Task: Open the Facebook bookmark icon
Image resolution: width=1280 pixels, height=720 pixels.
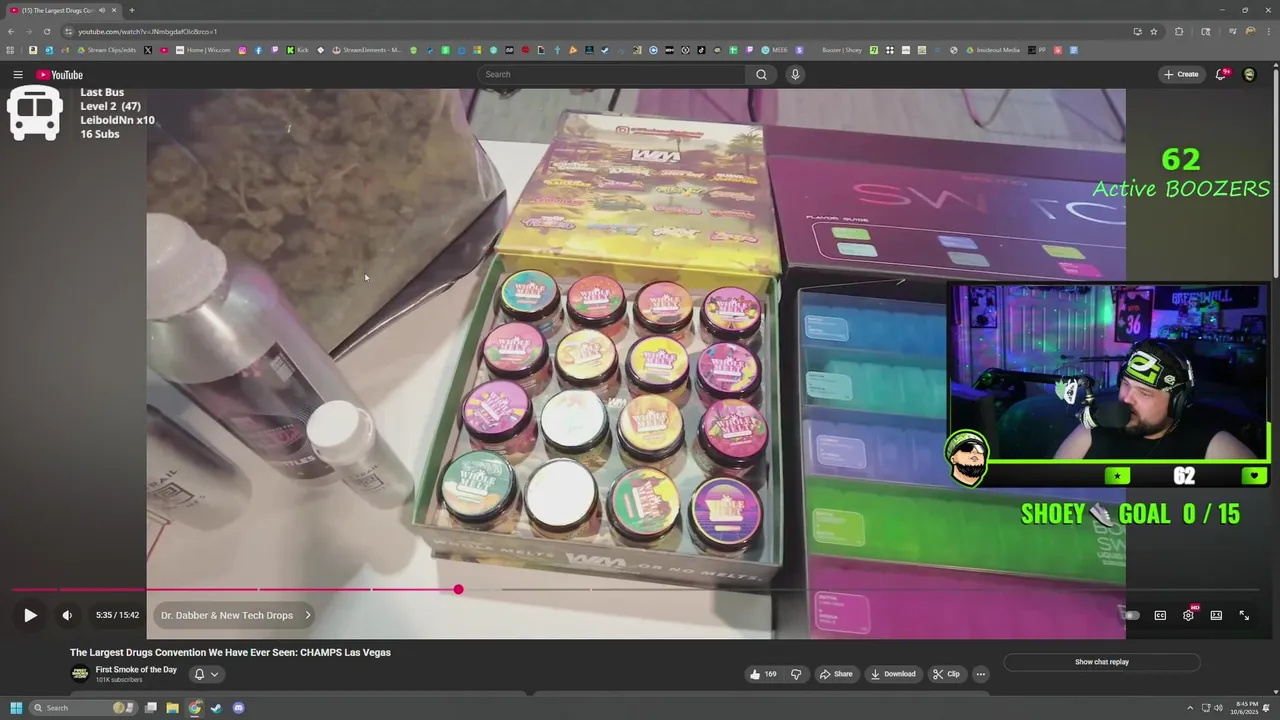Action: (x=258, y=50)
